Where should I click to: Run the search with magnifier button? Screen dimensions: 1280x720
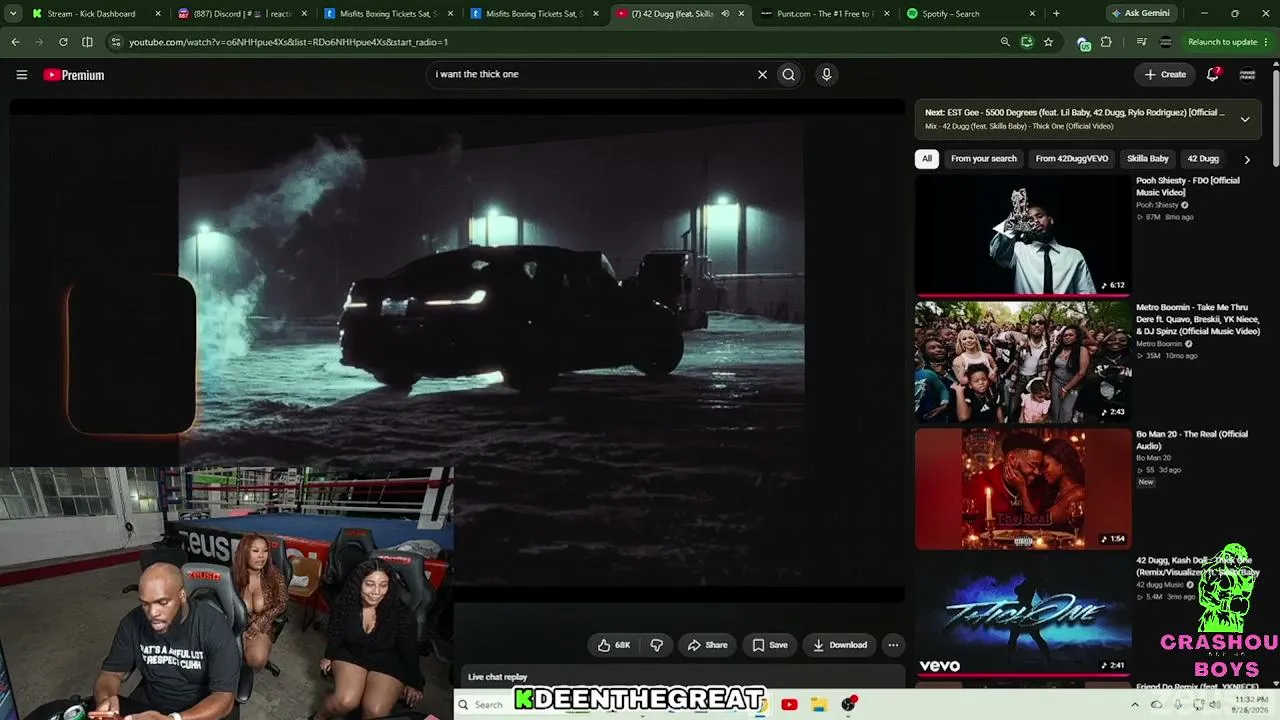(789, 74)
